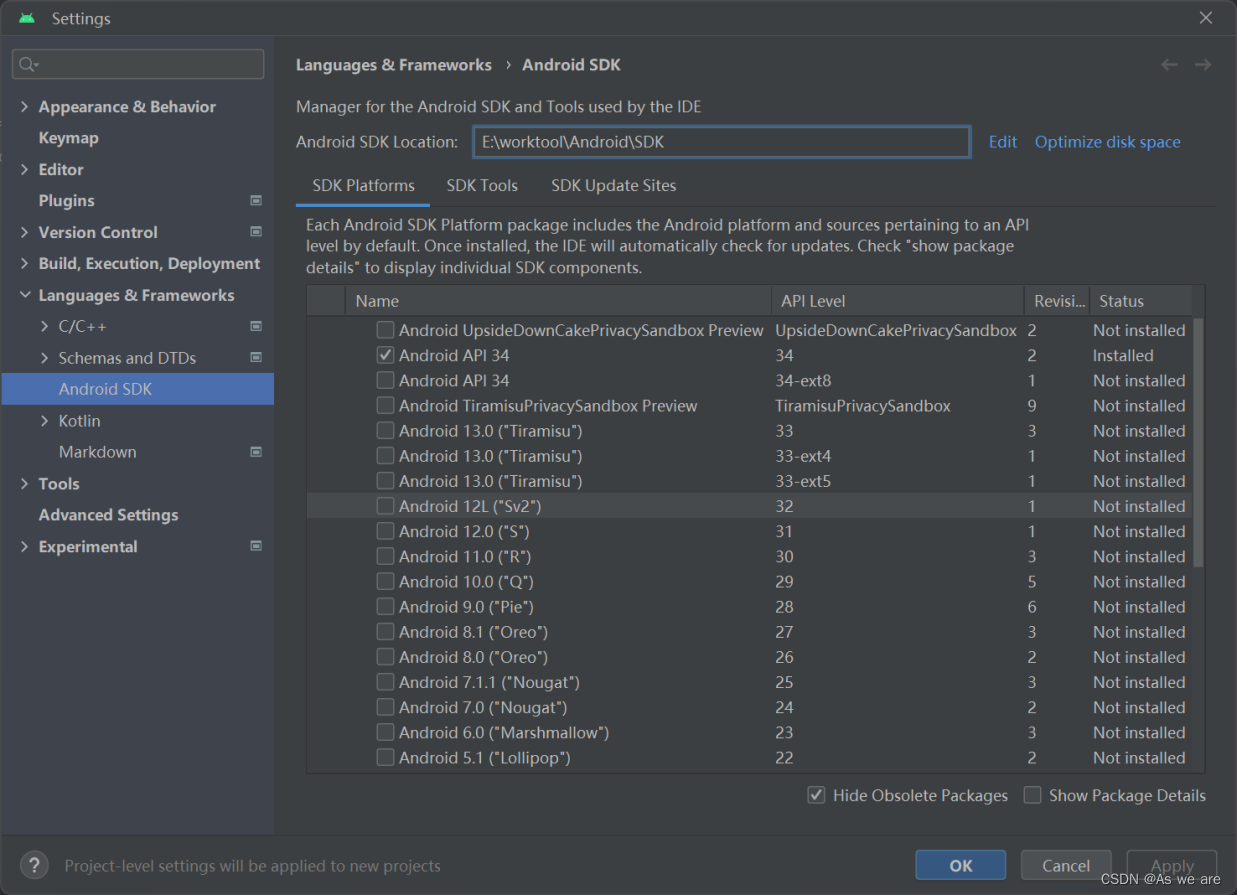Select Android 5.1 ("Lollipop") row text
The height and width of the screenshot is (895, 1237).
(x=485, y=757)
